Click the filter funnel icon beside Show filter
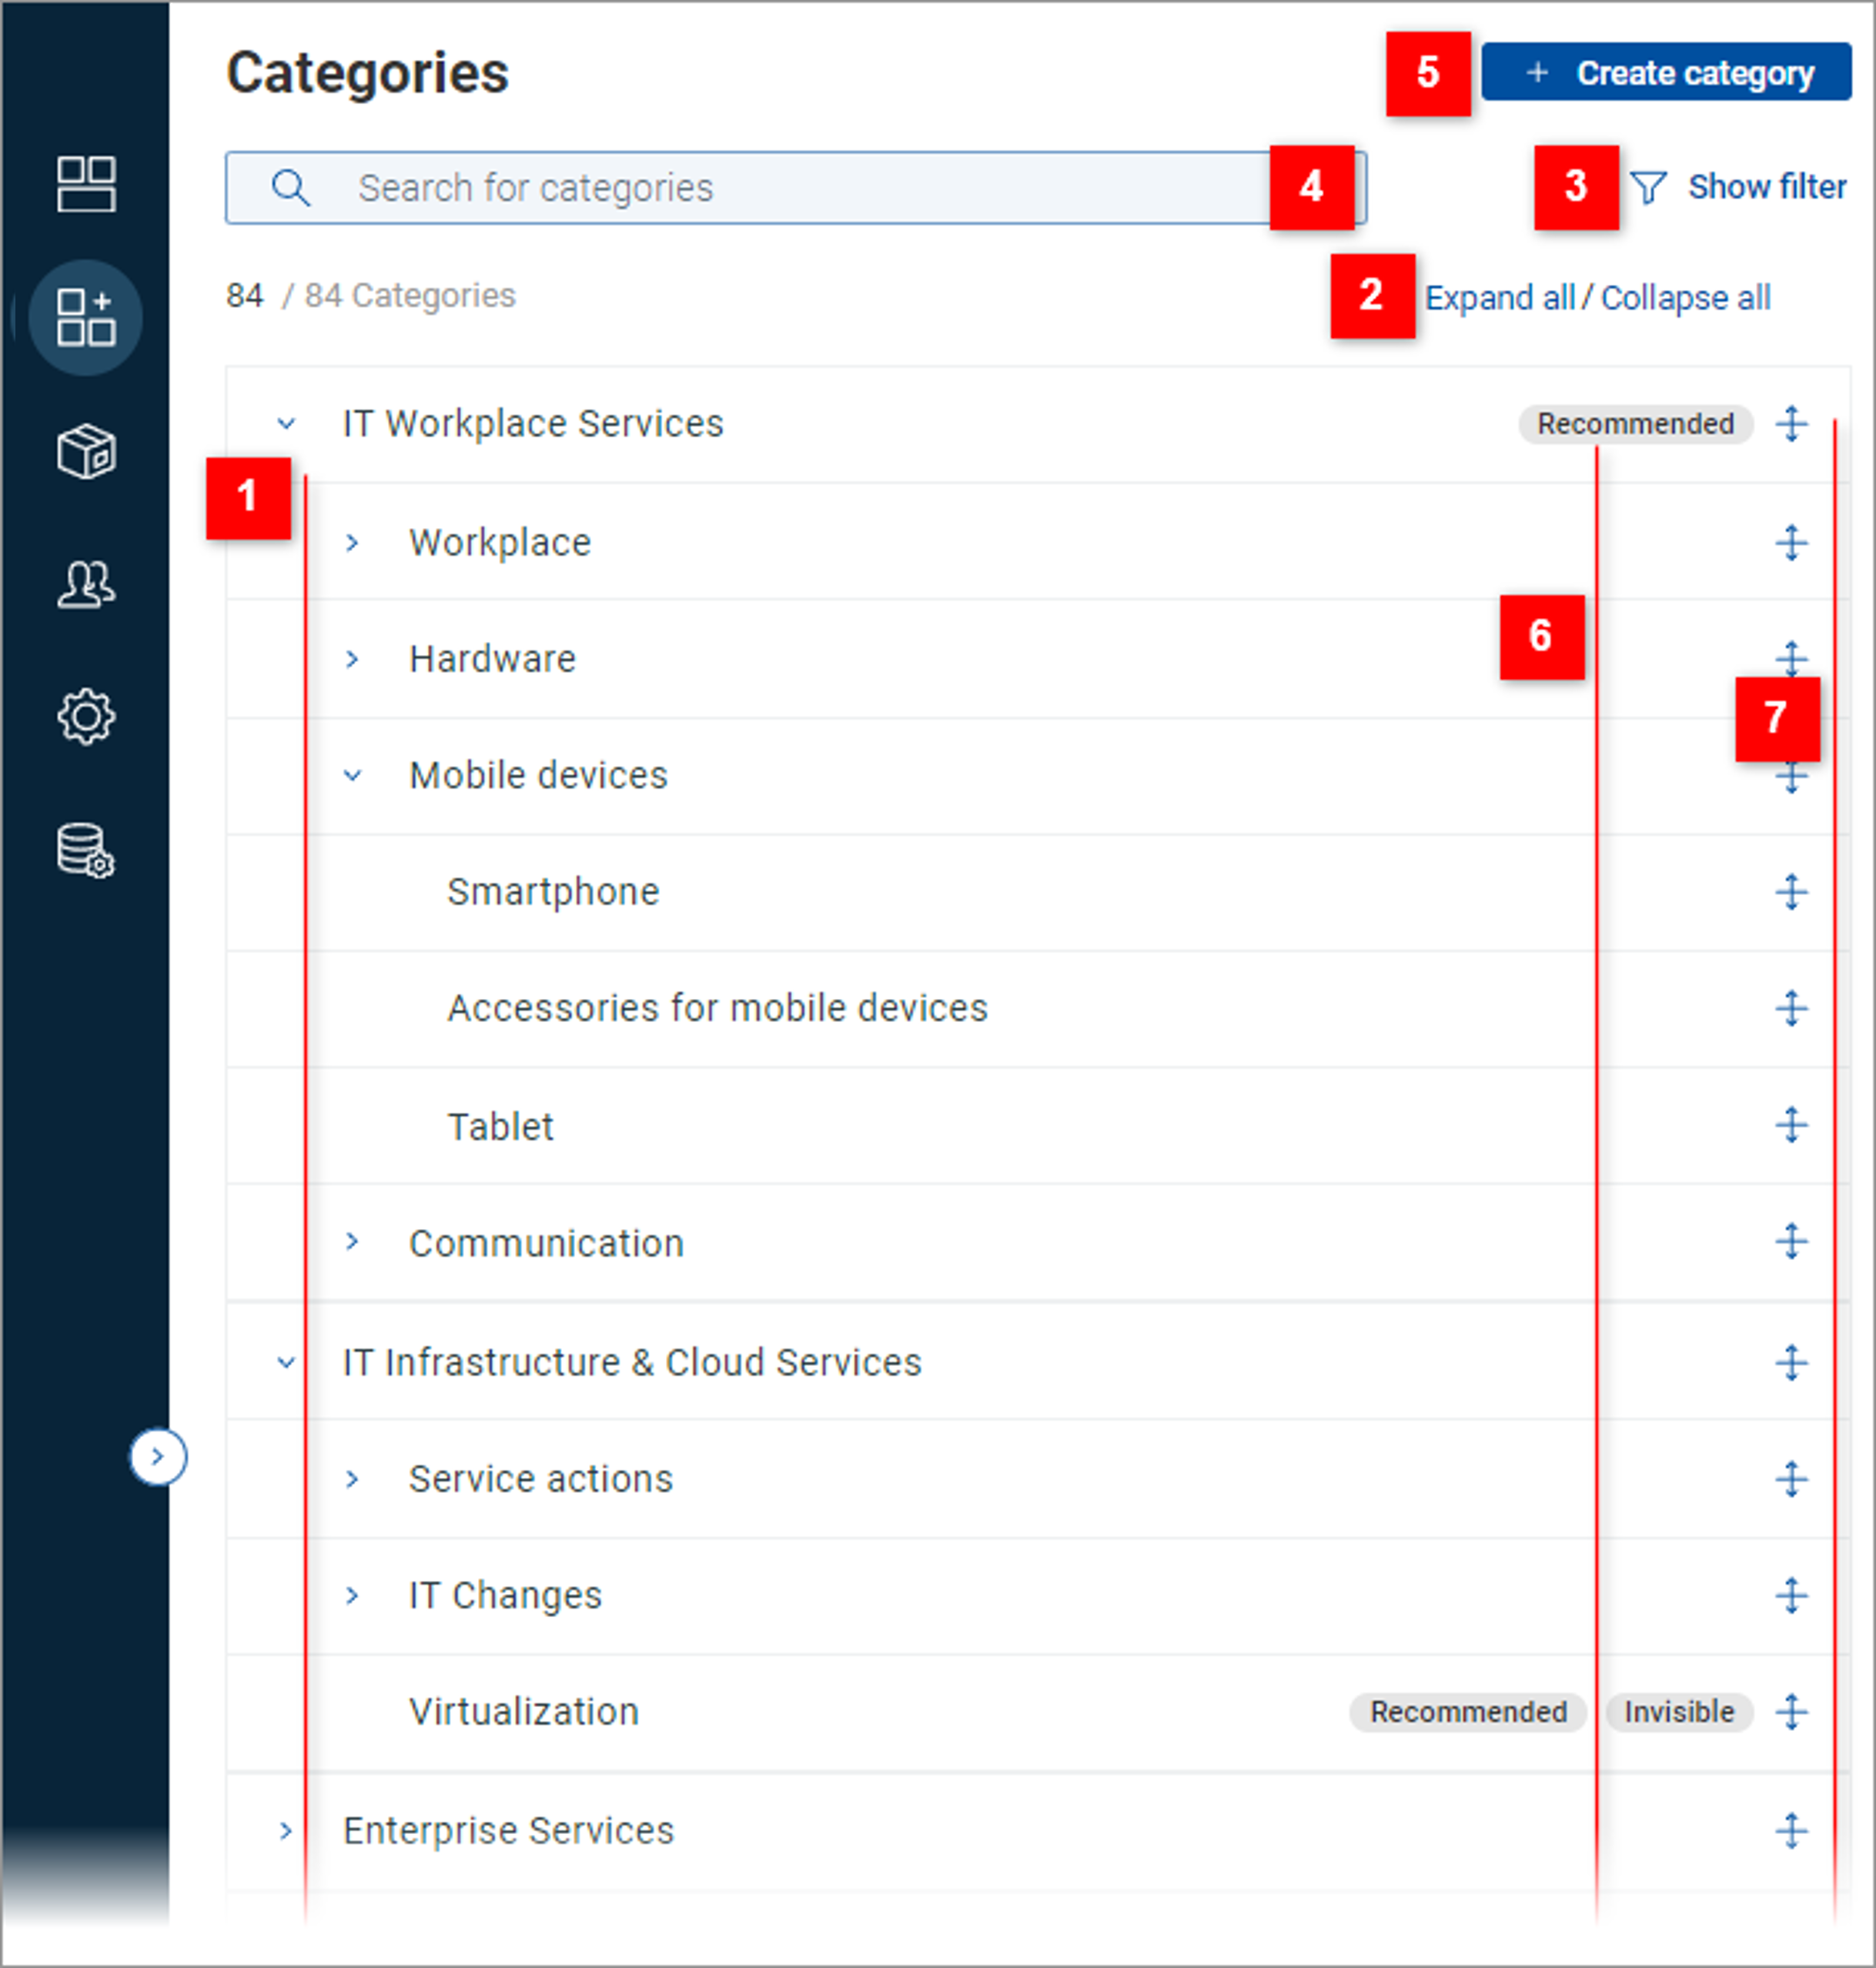This screenshot has height=1968, width=1876. [1651, 186]
